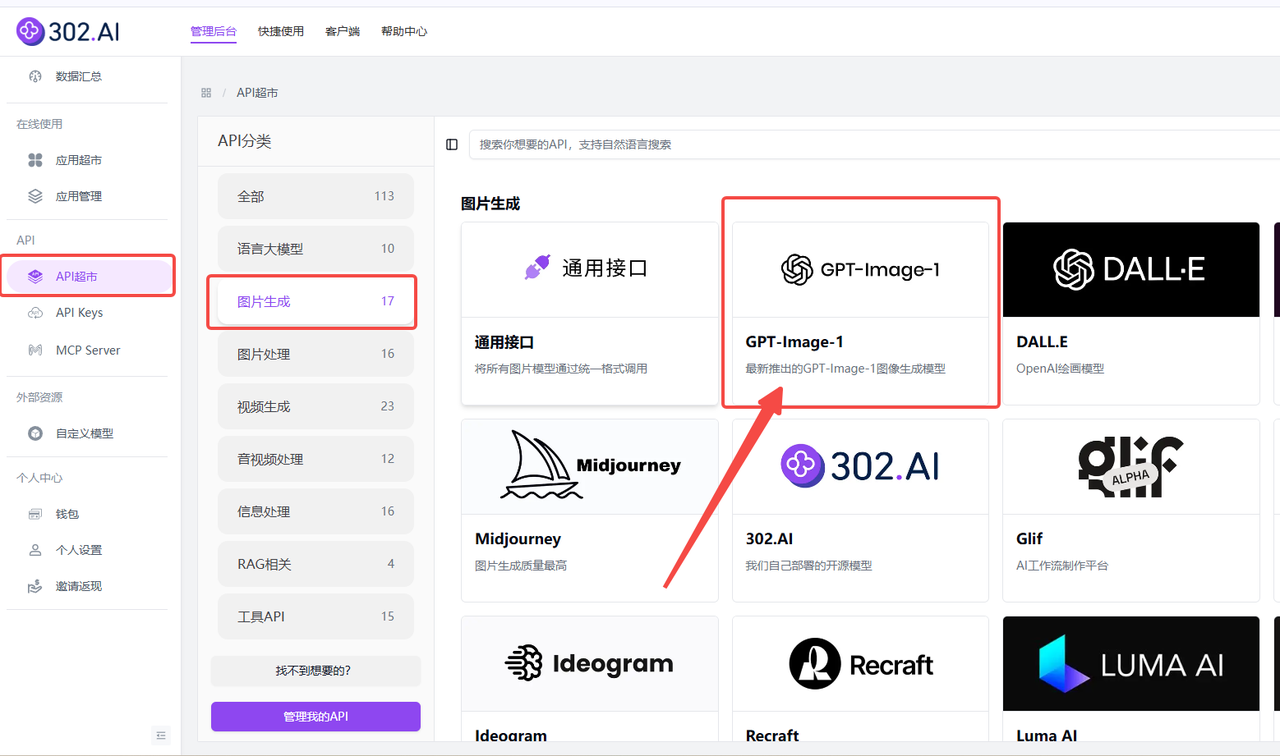Open the 快捷使用 tab
Image resolution: width=1280 pixels, height=756 pixels.
[x=281, y=31]
